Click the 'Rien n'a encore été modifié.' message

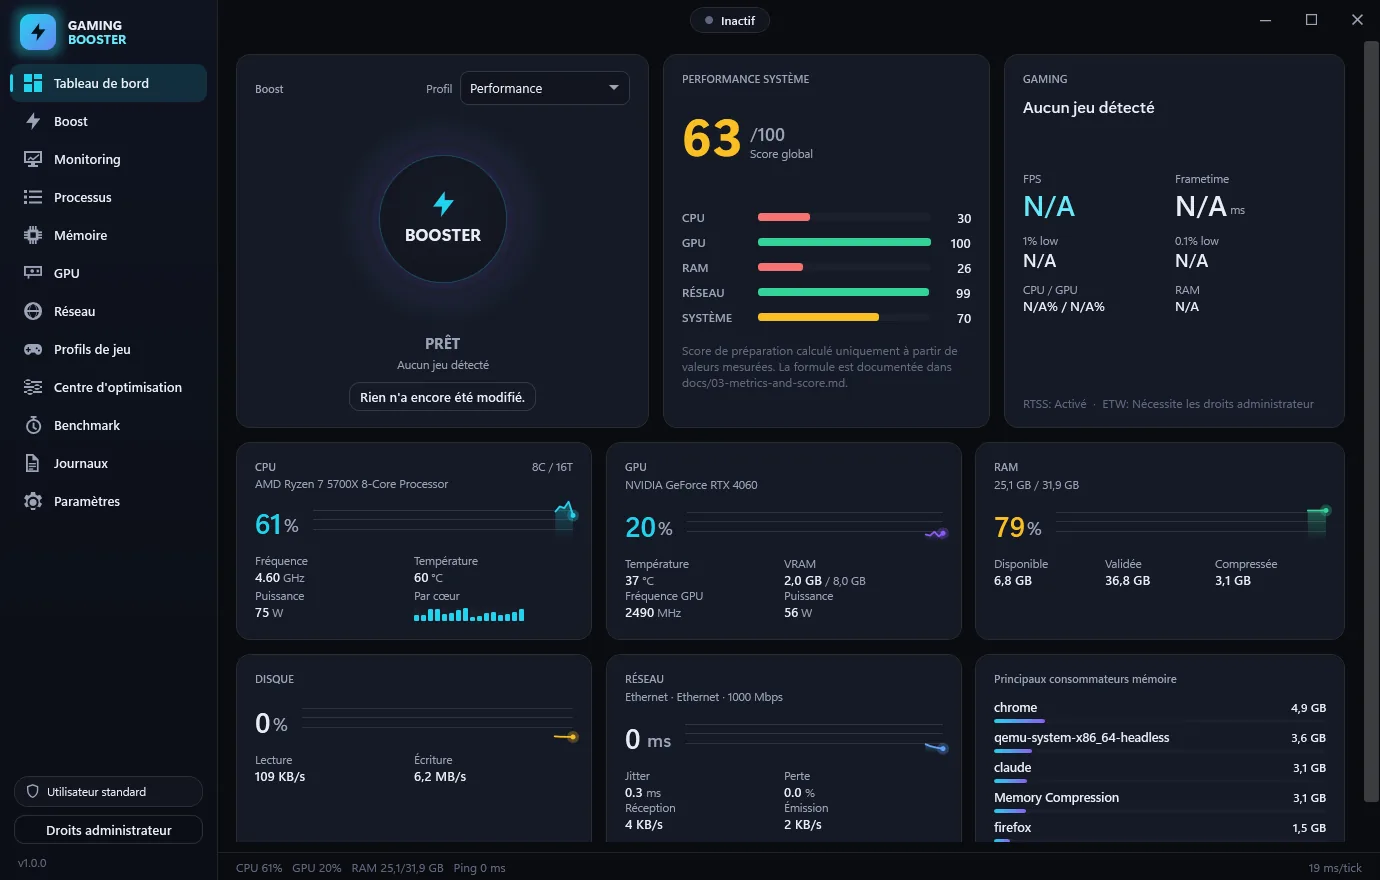point(442,397)
